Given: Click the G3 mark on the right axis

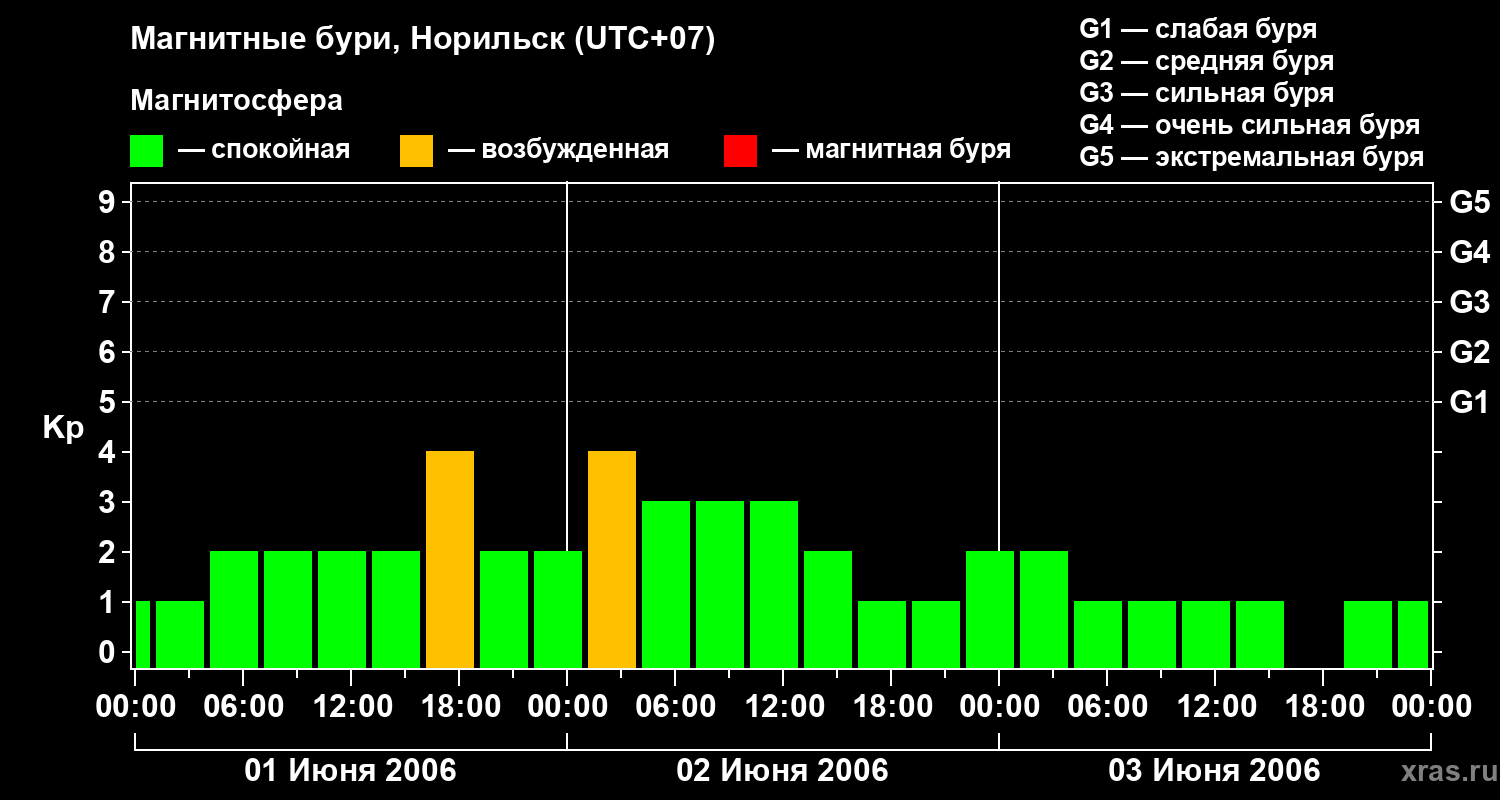Looking at the screenshot, I should (1469, 302).
